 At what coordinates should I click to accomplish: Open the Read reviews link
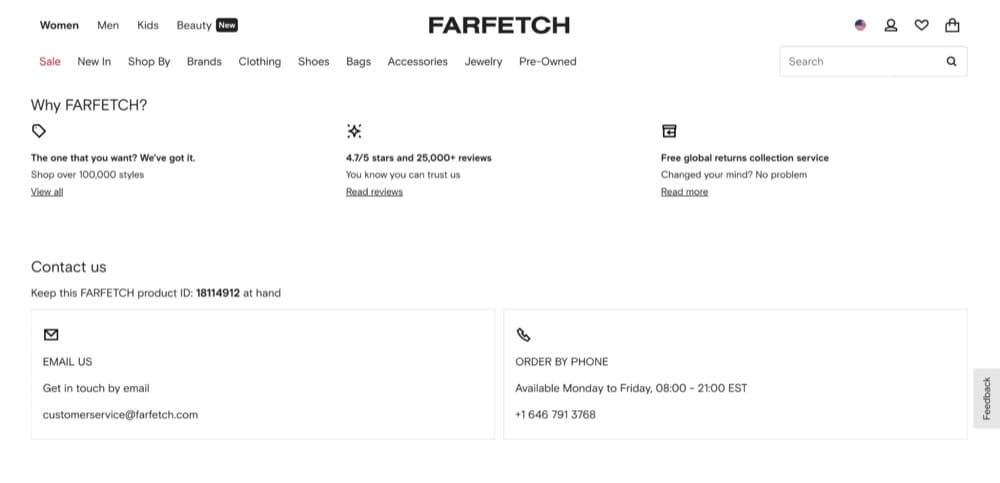click(374, 192)
